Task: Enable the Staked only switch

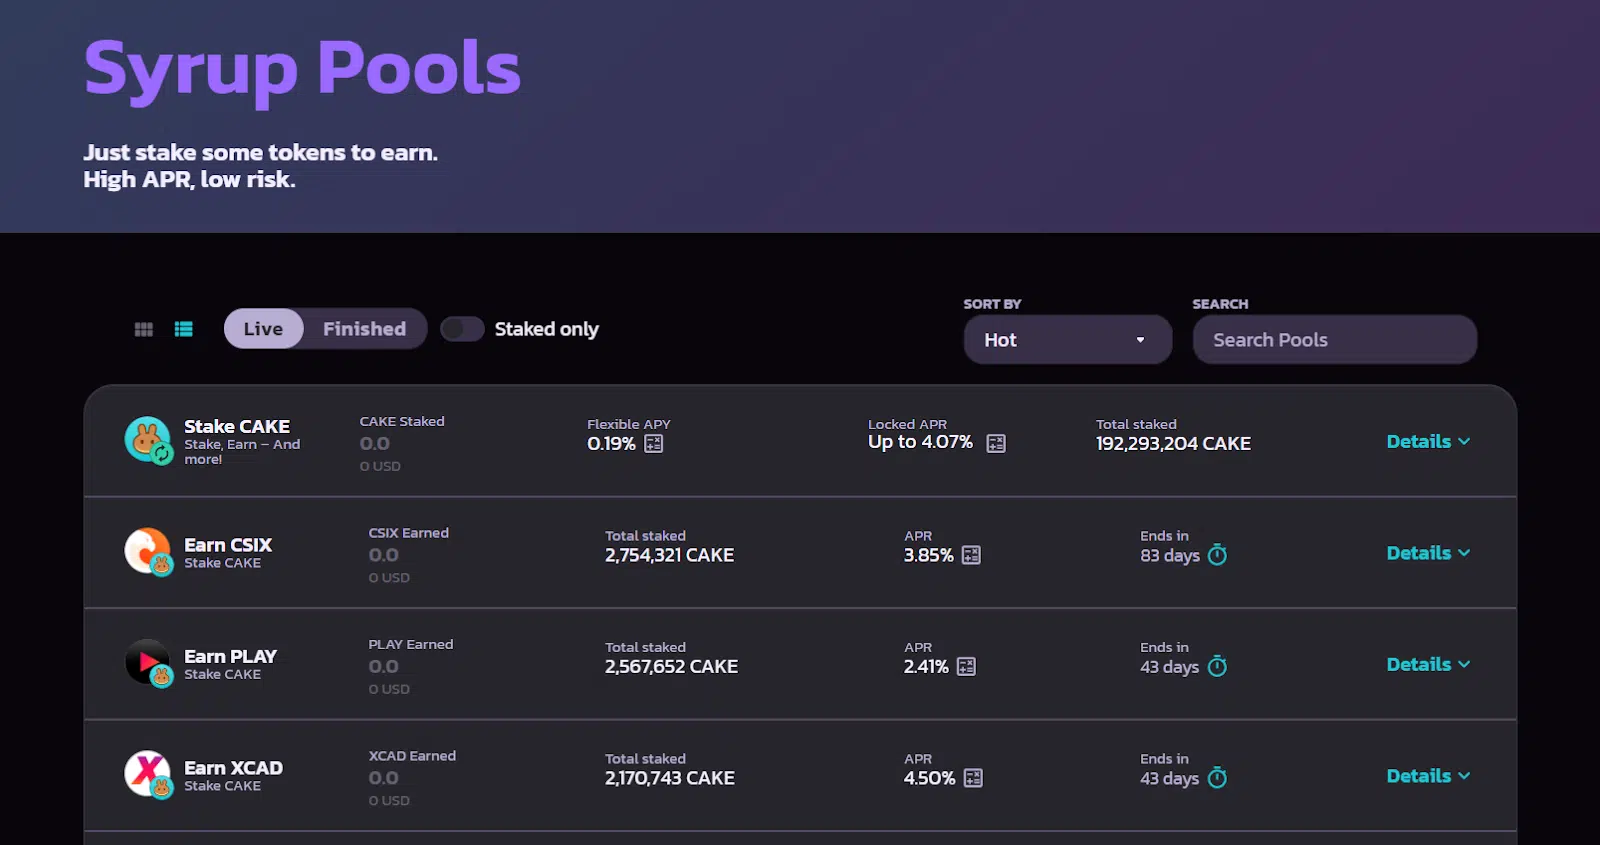Action: pos(462,329)
